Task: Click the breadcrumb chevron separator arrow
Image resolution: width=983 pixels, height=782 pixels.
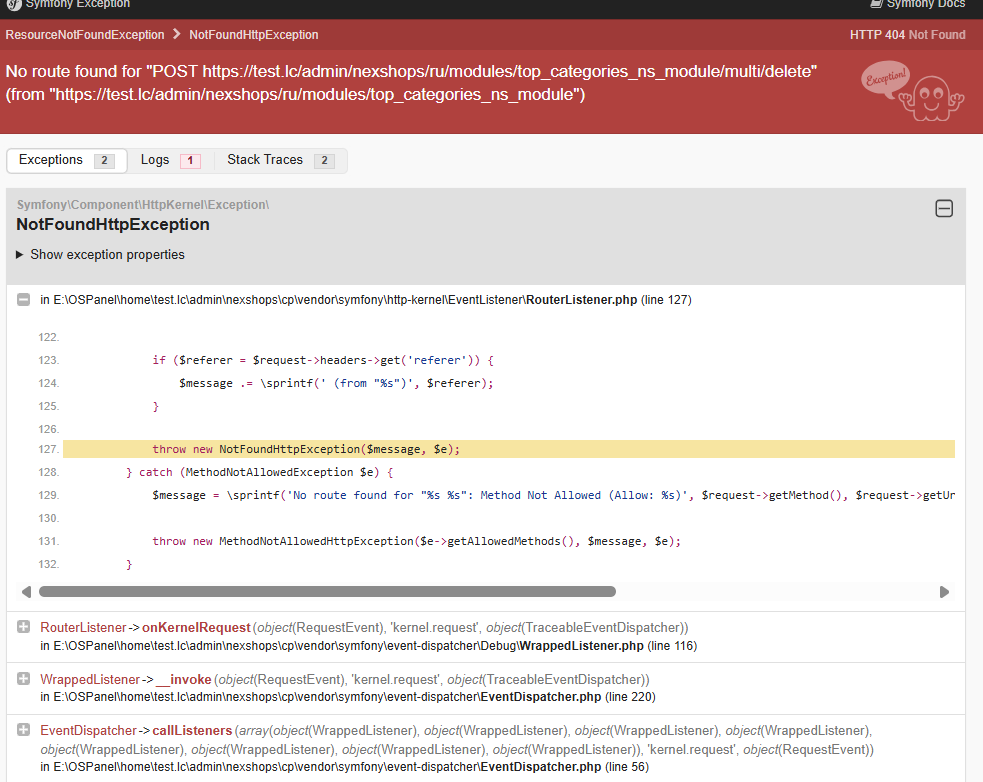Action: click(177, 35)
